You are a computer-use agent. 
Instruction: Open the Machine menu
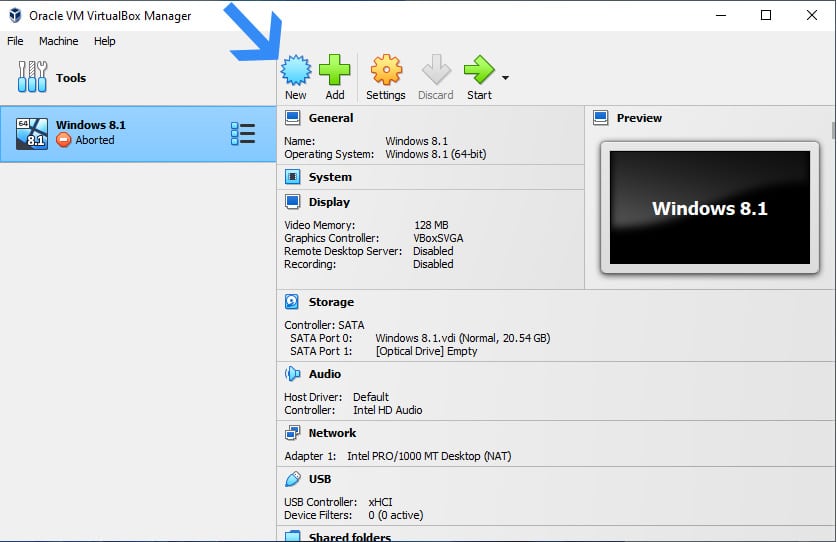coord(59,41)
